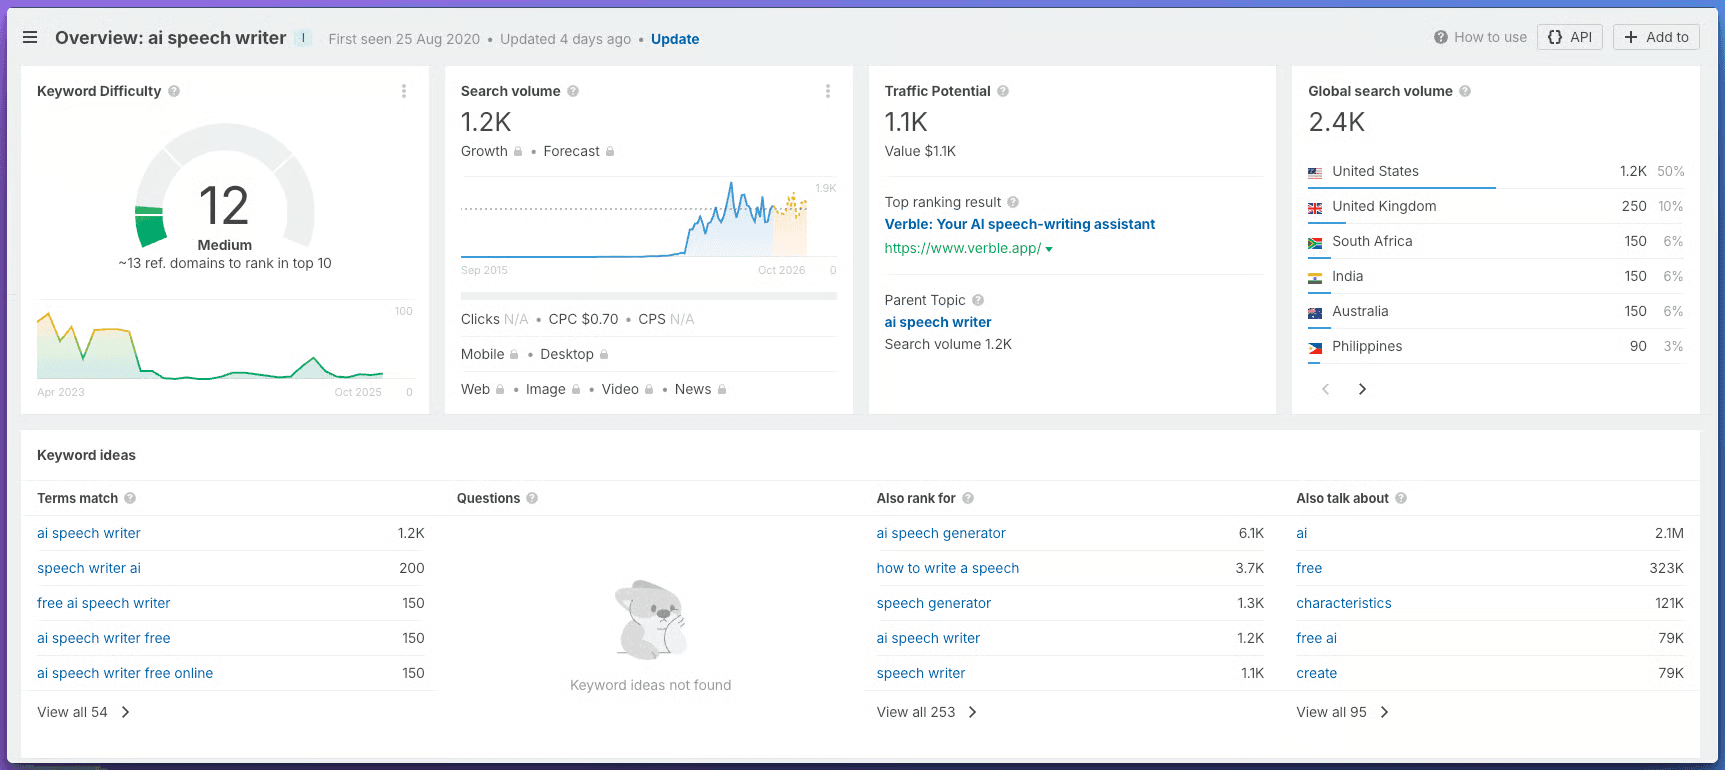Open the hamburger navigation menu

[x=30, y=37]
